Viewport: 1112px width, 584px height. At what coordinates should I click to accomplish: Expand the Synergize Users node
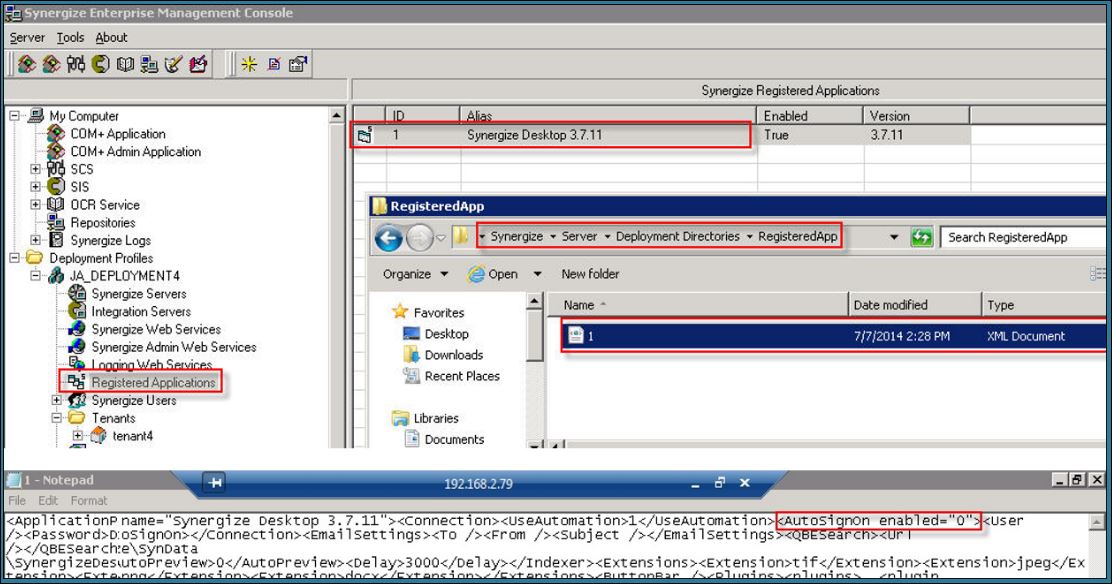click(x=57, y=400)
